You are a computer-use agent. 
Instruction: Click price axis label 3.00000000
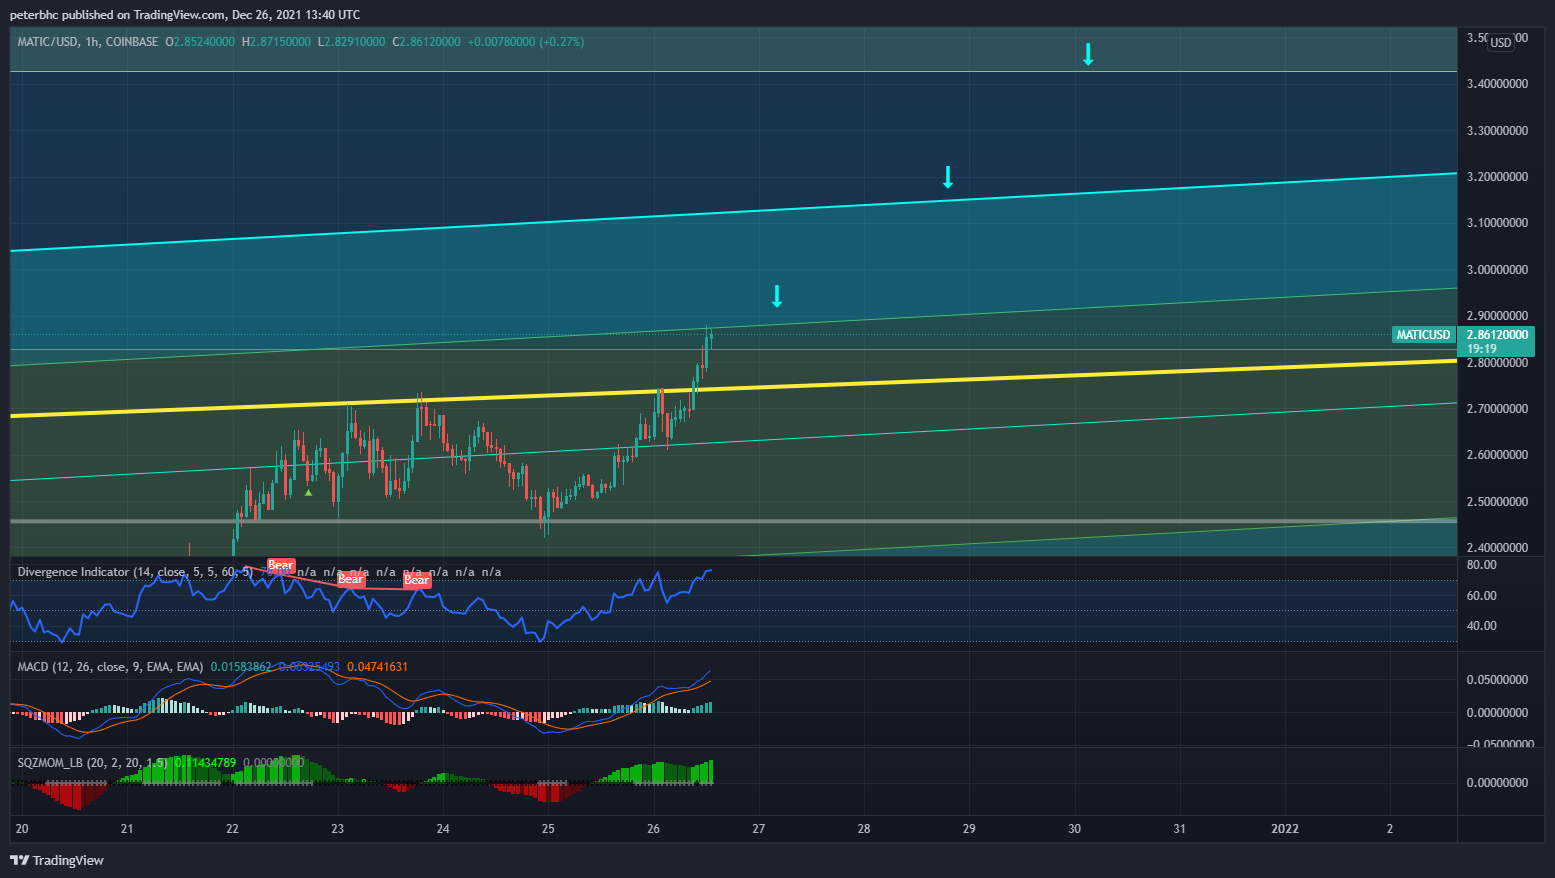coord(1497,270)
